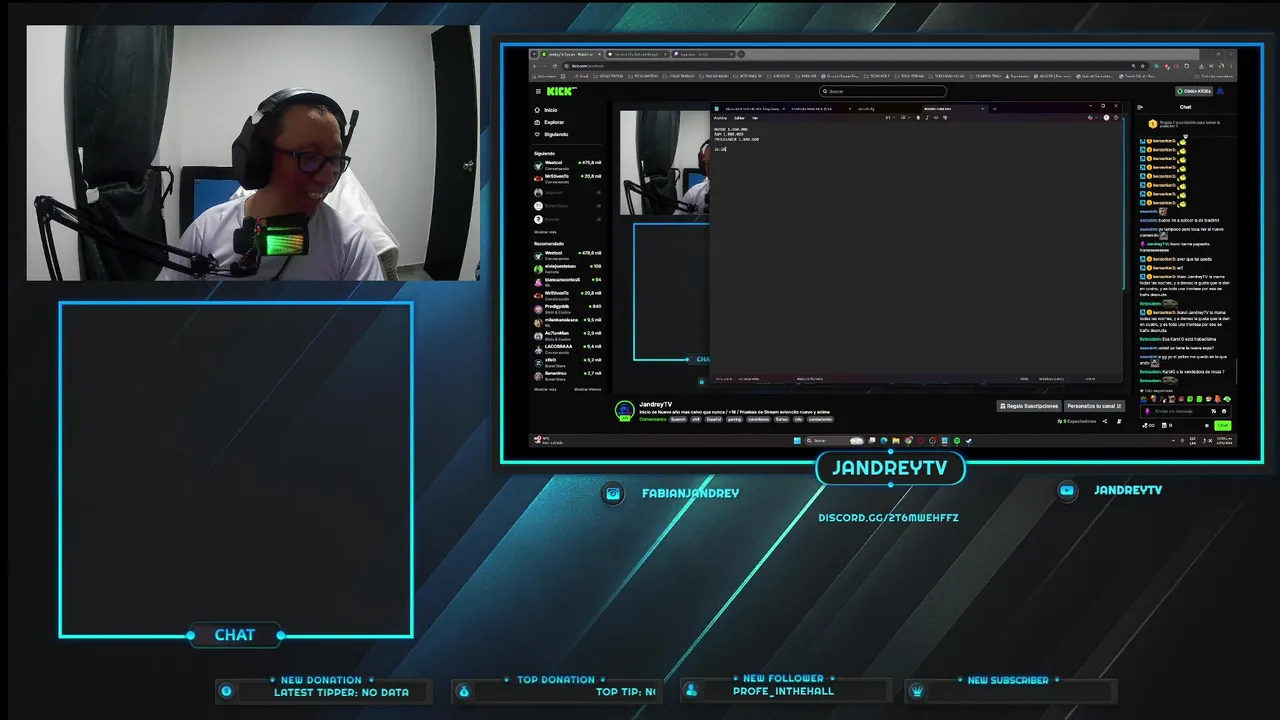The height and width of the screenshot is (720, 1280).
Task: Click the emoji icon in chat input
Action: coord(1224,411)
